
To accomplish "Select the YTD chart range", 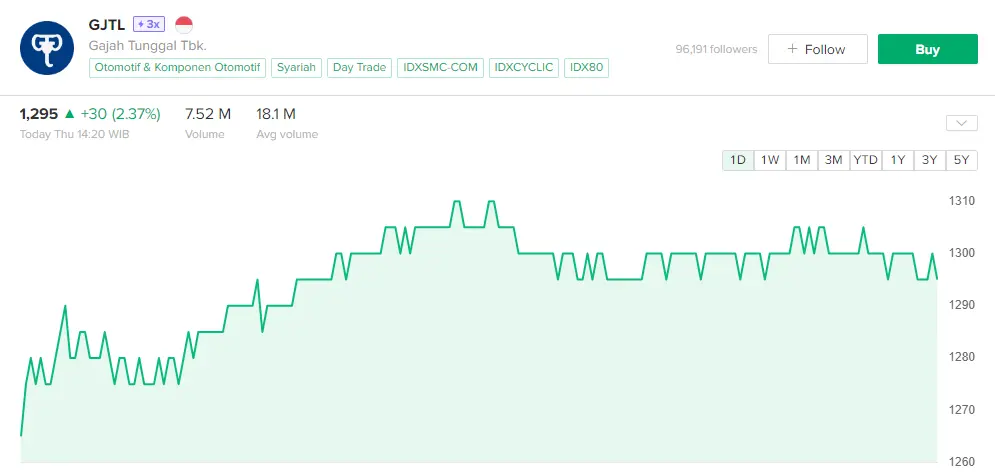I will (x=866, y=160).
